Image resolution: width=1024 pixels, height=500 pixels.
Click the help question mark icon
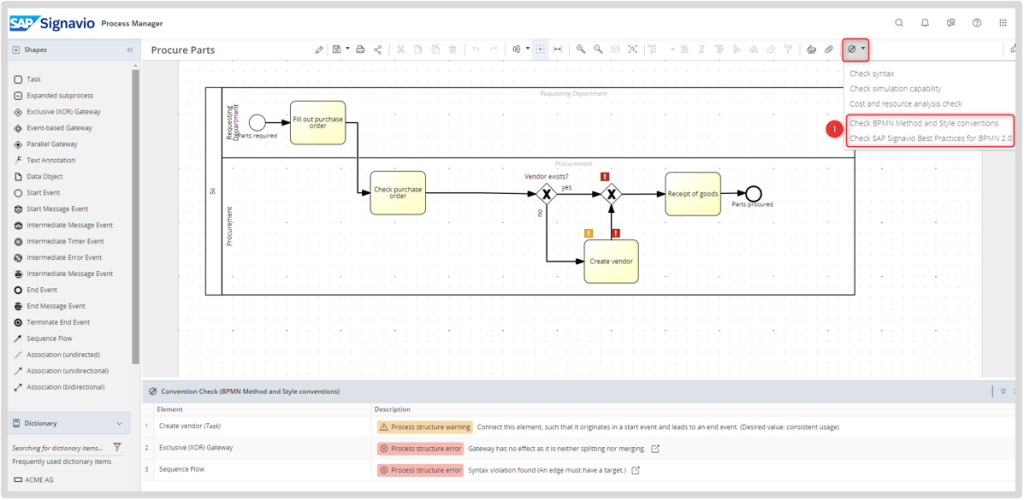pos(977,23)
